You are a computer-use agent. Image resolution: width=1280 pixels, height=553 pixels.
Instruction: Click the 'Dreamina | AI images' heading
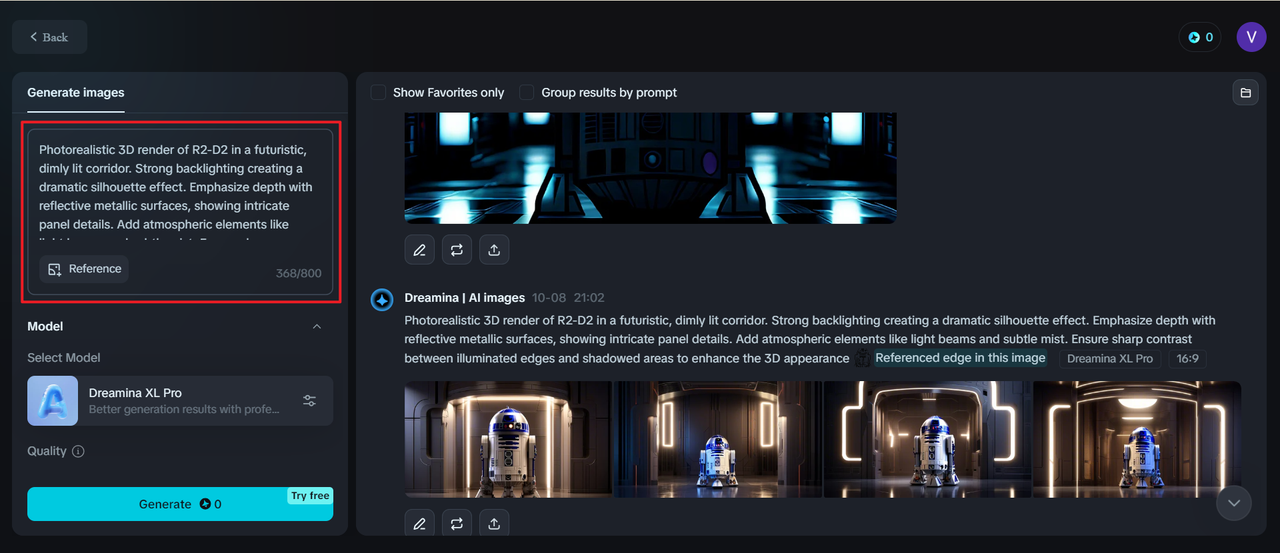pos(464,298)
